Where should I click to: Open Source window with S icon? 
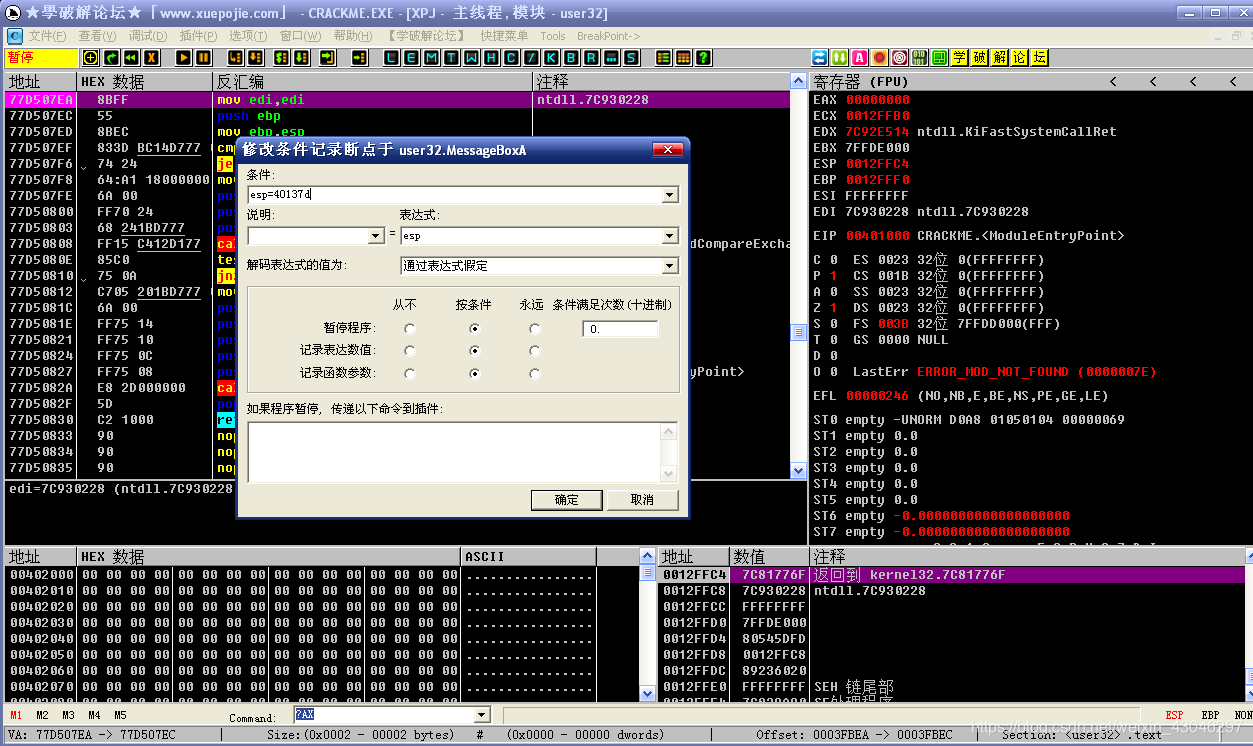[x=631, y=58]
